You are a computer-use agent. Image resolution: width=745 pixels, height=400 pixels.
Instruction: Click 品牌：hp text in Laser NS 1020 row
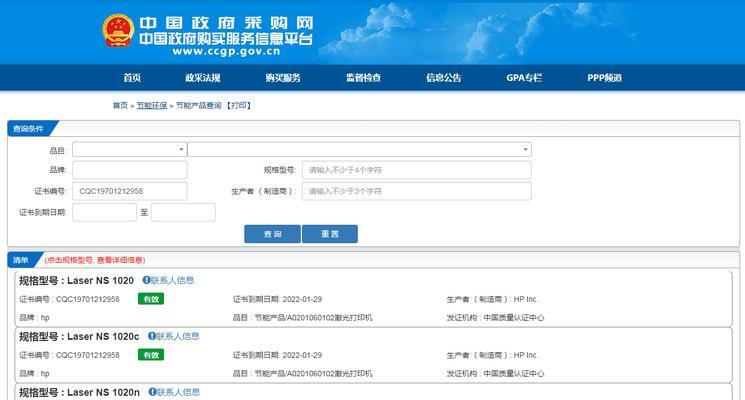point(34,317)
